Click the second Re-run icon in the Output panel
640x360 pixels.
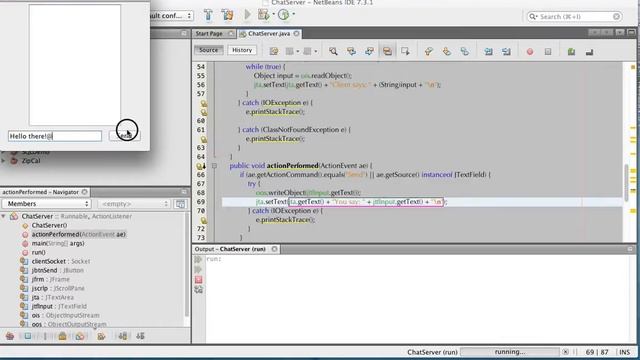coord(198,269)
